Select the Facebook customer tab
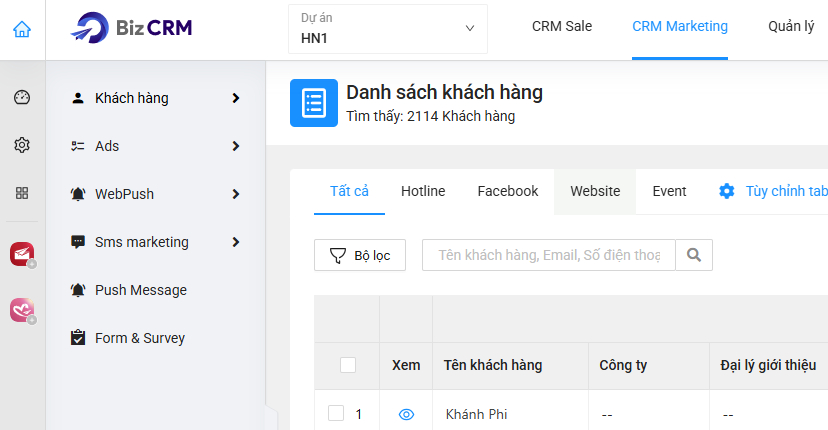 tap(508, 191)
